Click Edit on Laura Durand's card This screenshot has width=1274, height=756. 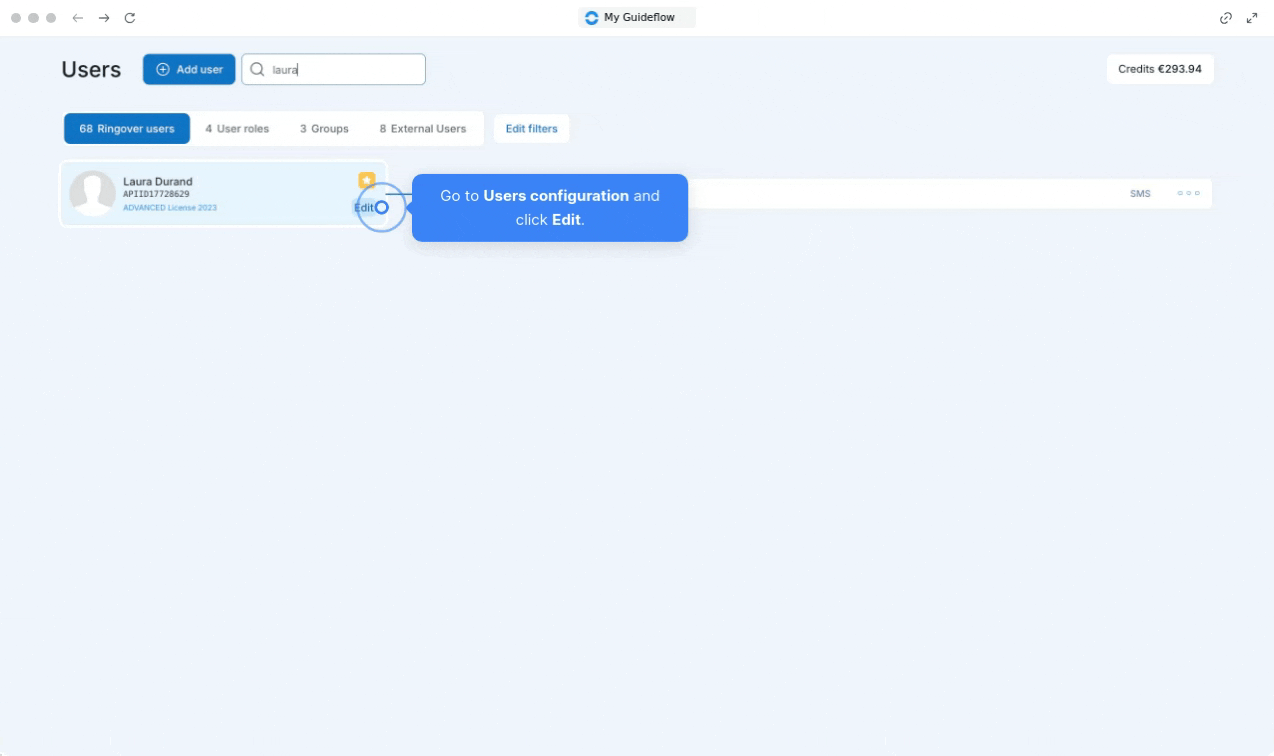click(x=366, y=208)
